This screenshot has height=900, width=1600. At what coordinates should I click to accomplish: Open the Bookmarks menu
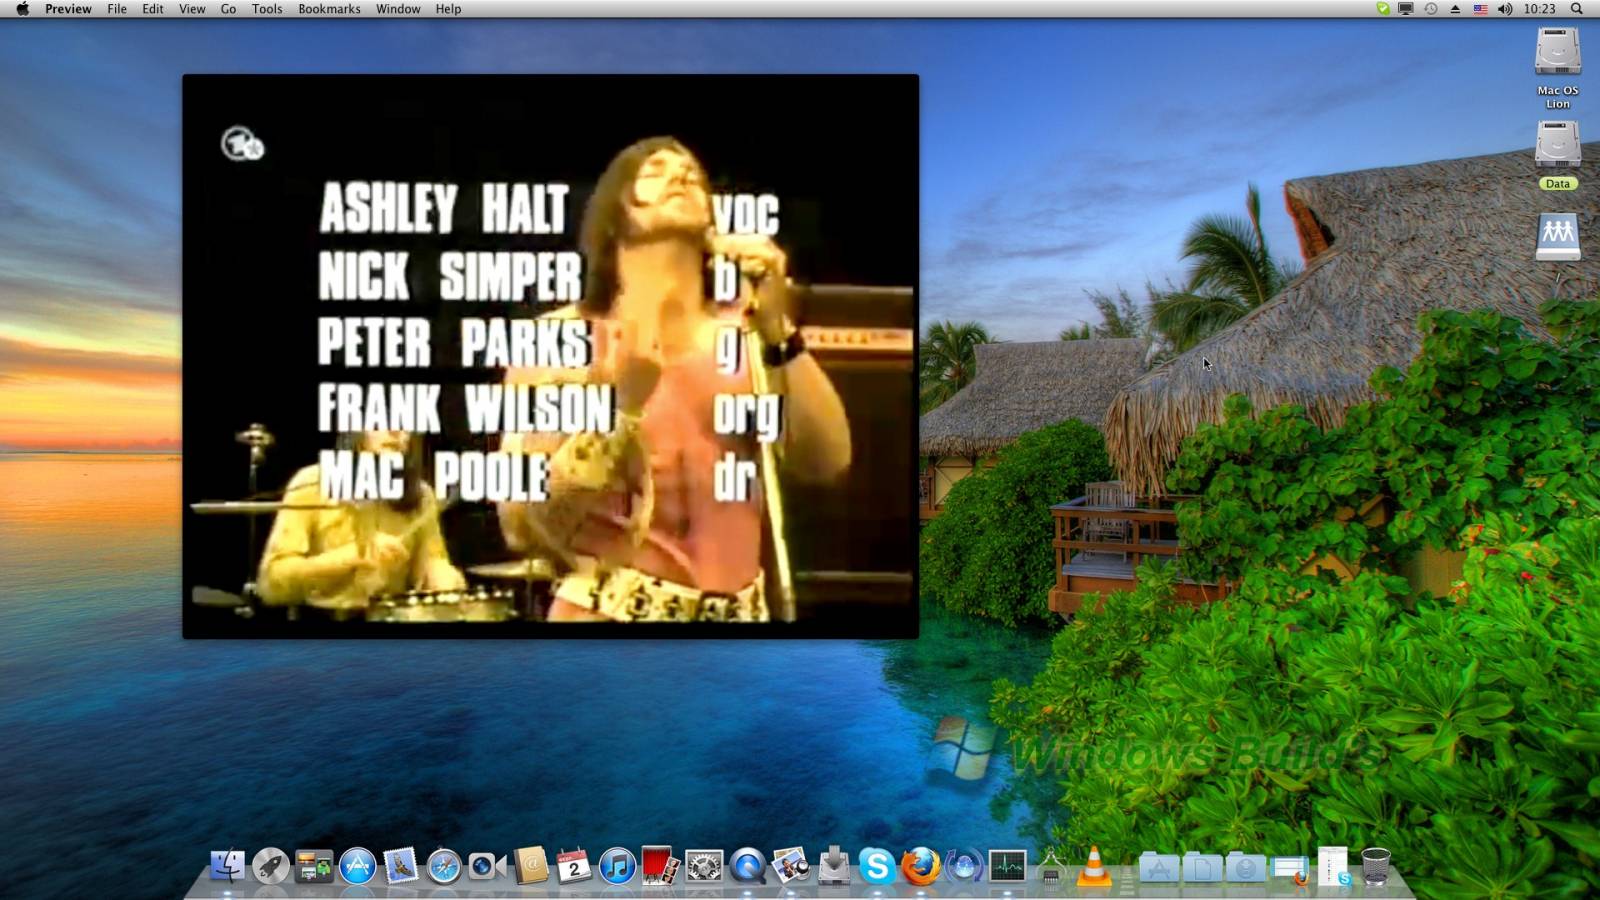(x=329, y=9)
